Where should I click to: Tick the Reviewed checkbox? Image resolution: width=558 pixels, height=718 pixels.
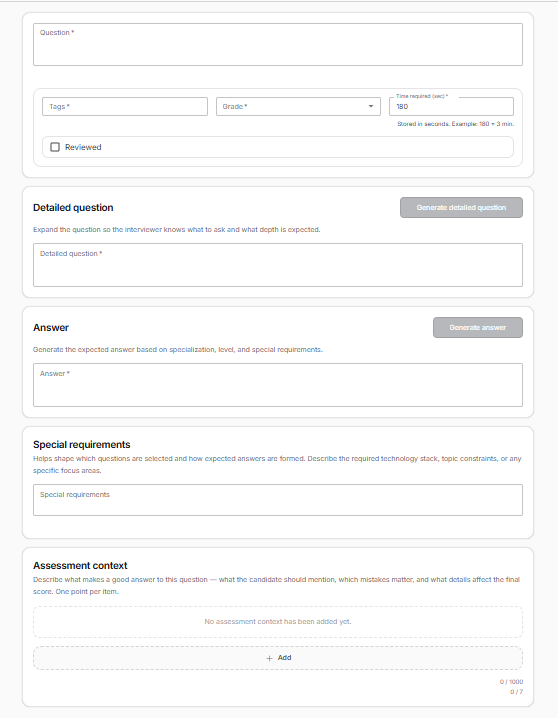point(55,147)
